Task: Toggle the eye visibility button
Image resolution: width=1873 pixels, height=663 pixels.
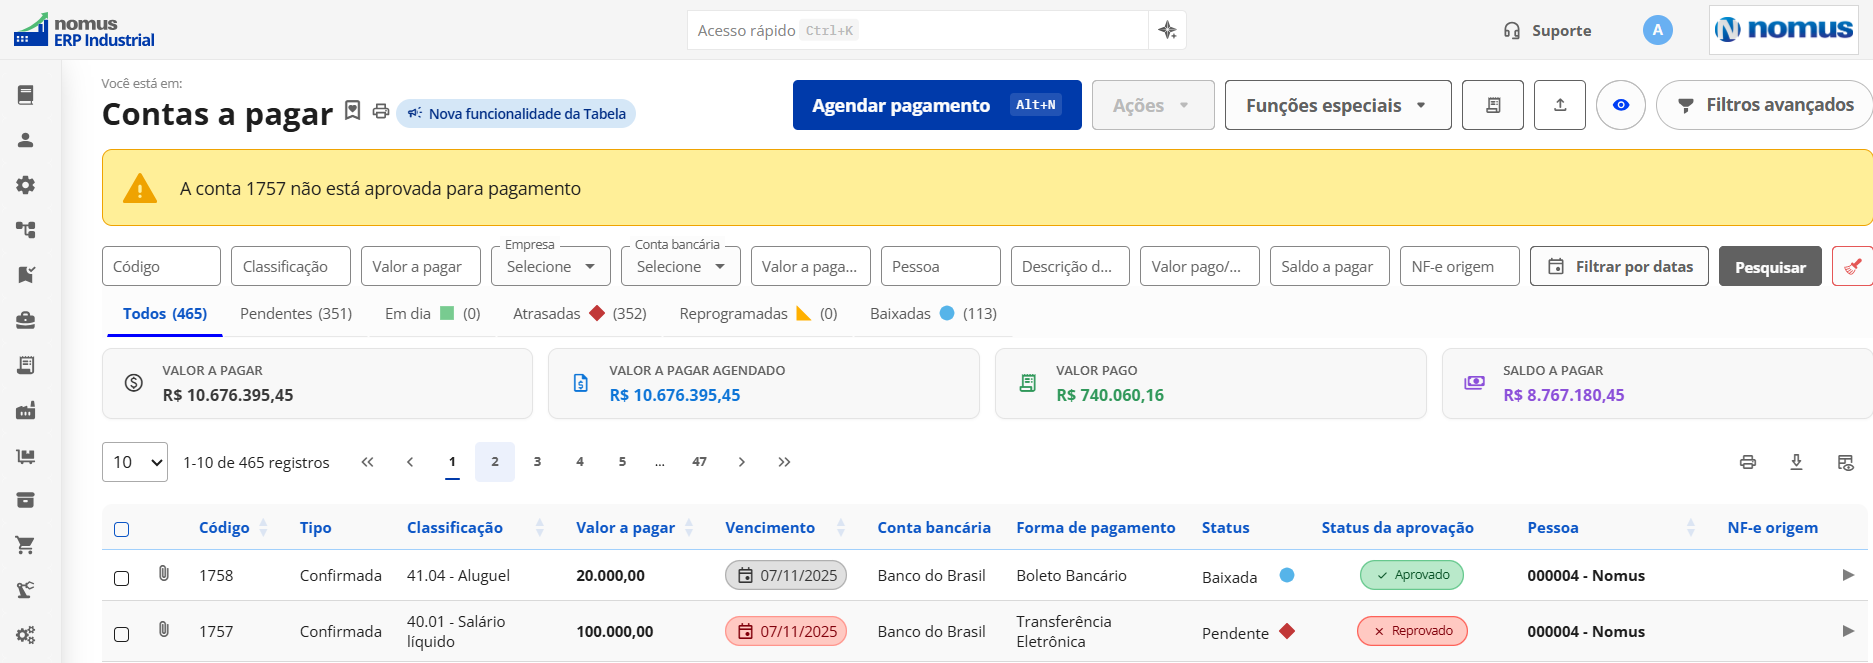Action: (1621, 105)
